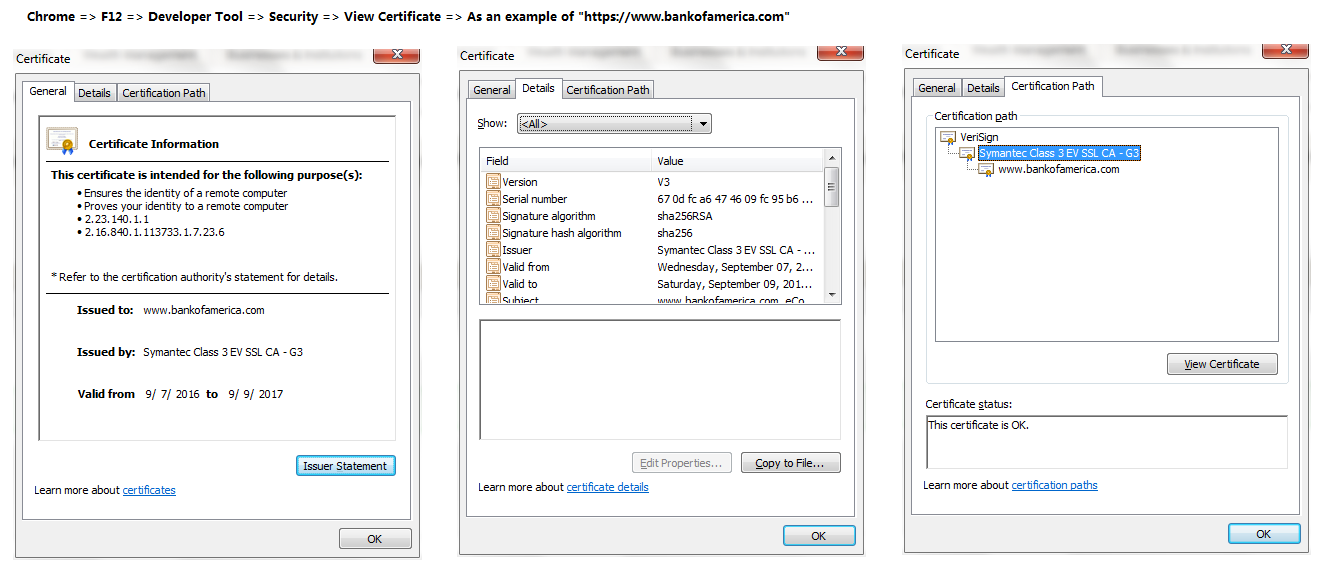1327x572 pixels.
Task: Click the empty field value text box
Action: (660, 379)
